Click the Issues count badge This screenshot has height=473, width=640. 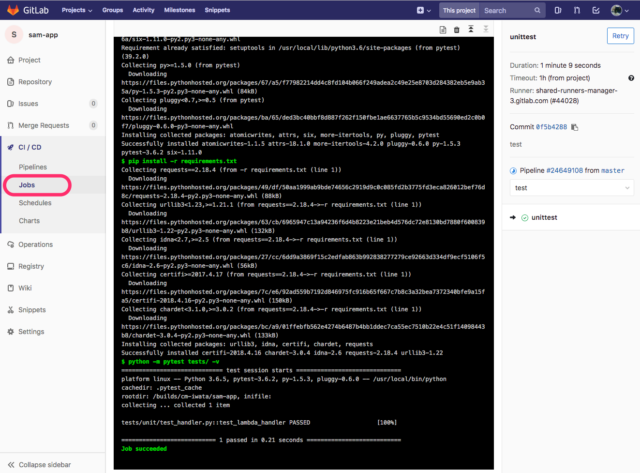93,104
